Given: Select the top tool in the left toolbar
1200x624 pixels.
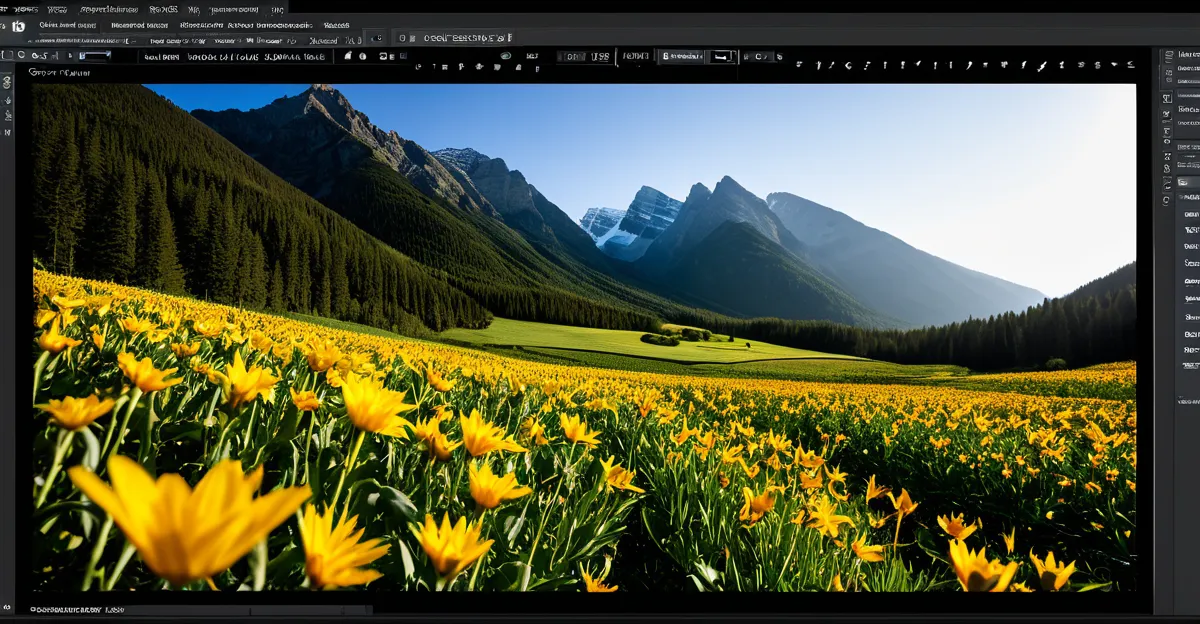Looking at the screenshot, I should [x=8, y=83].
